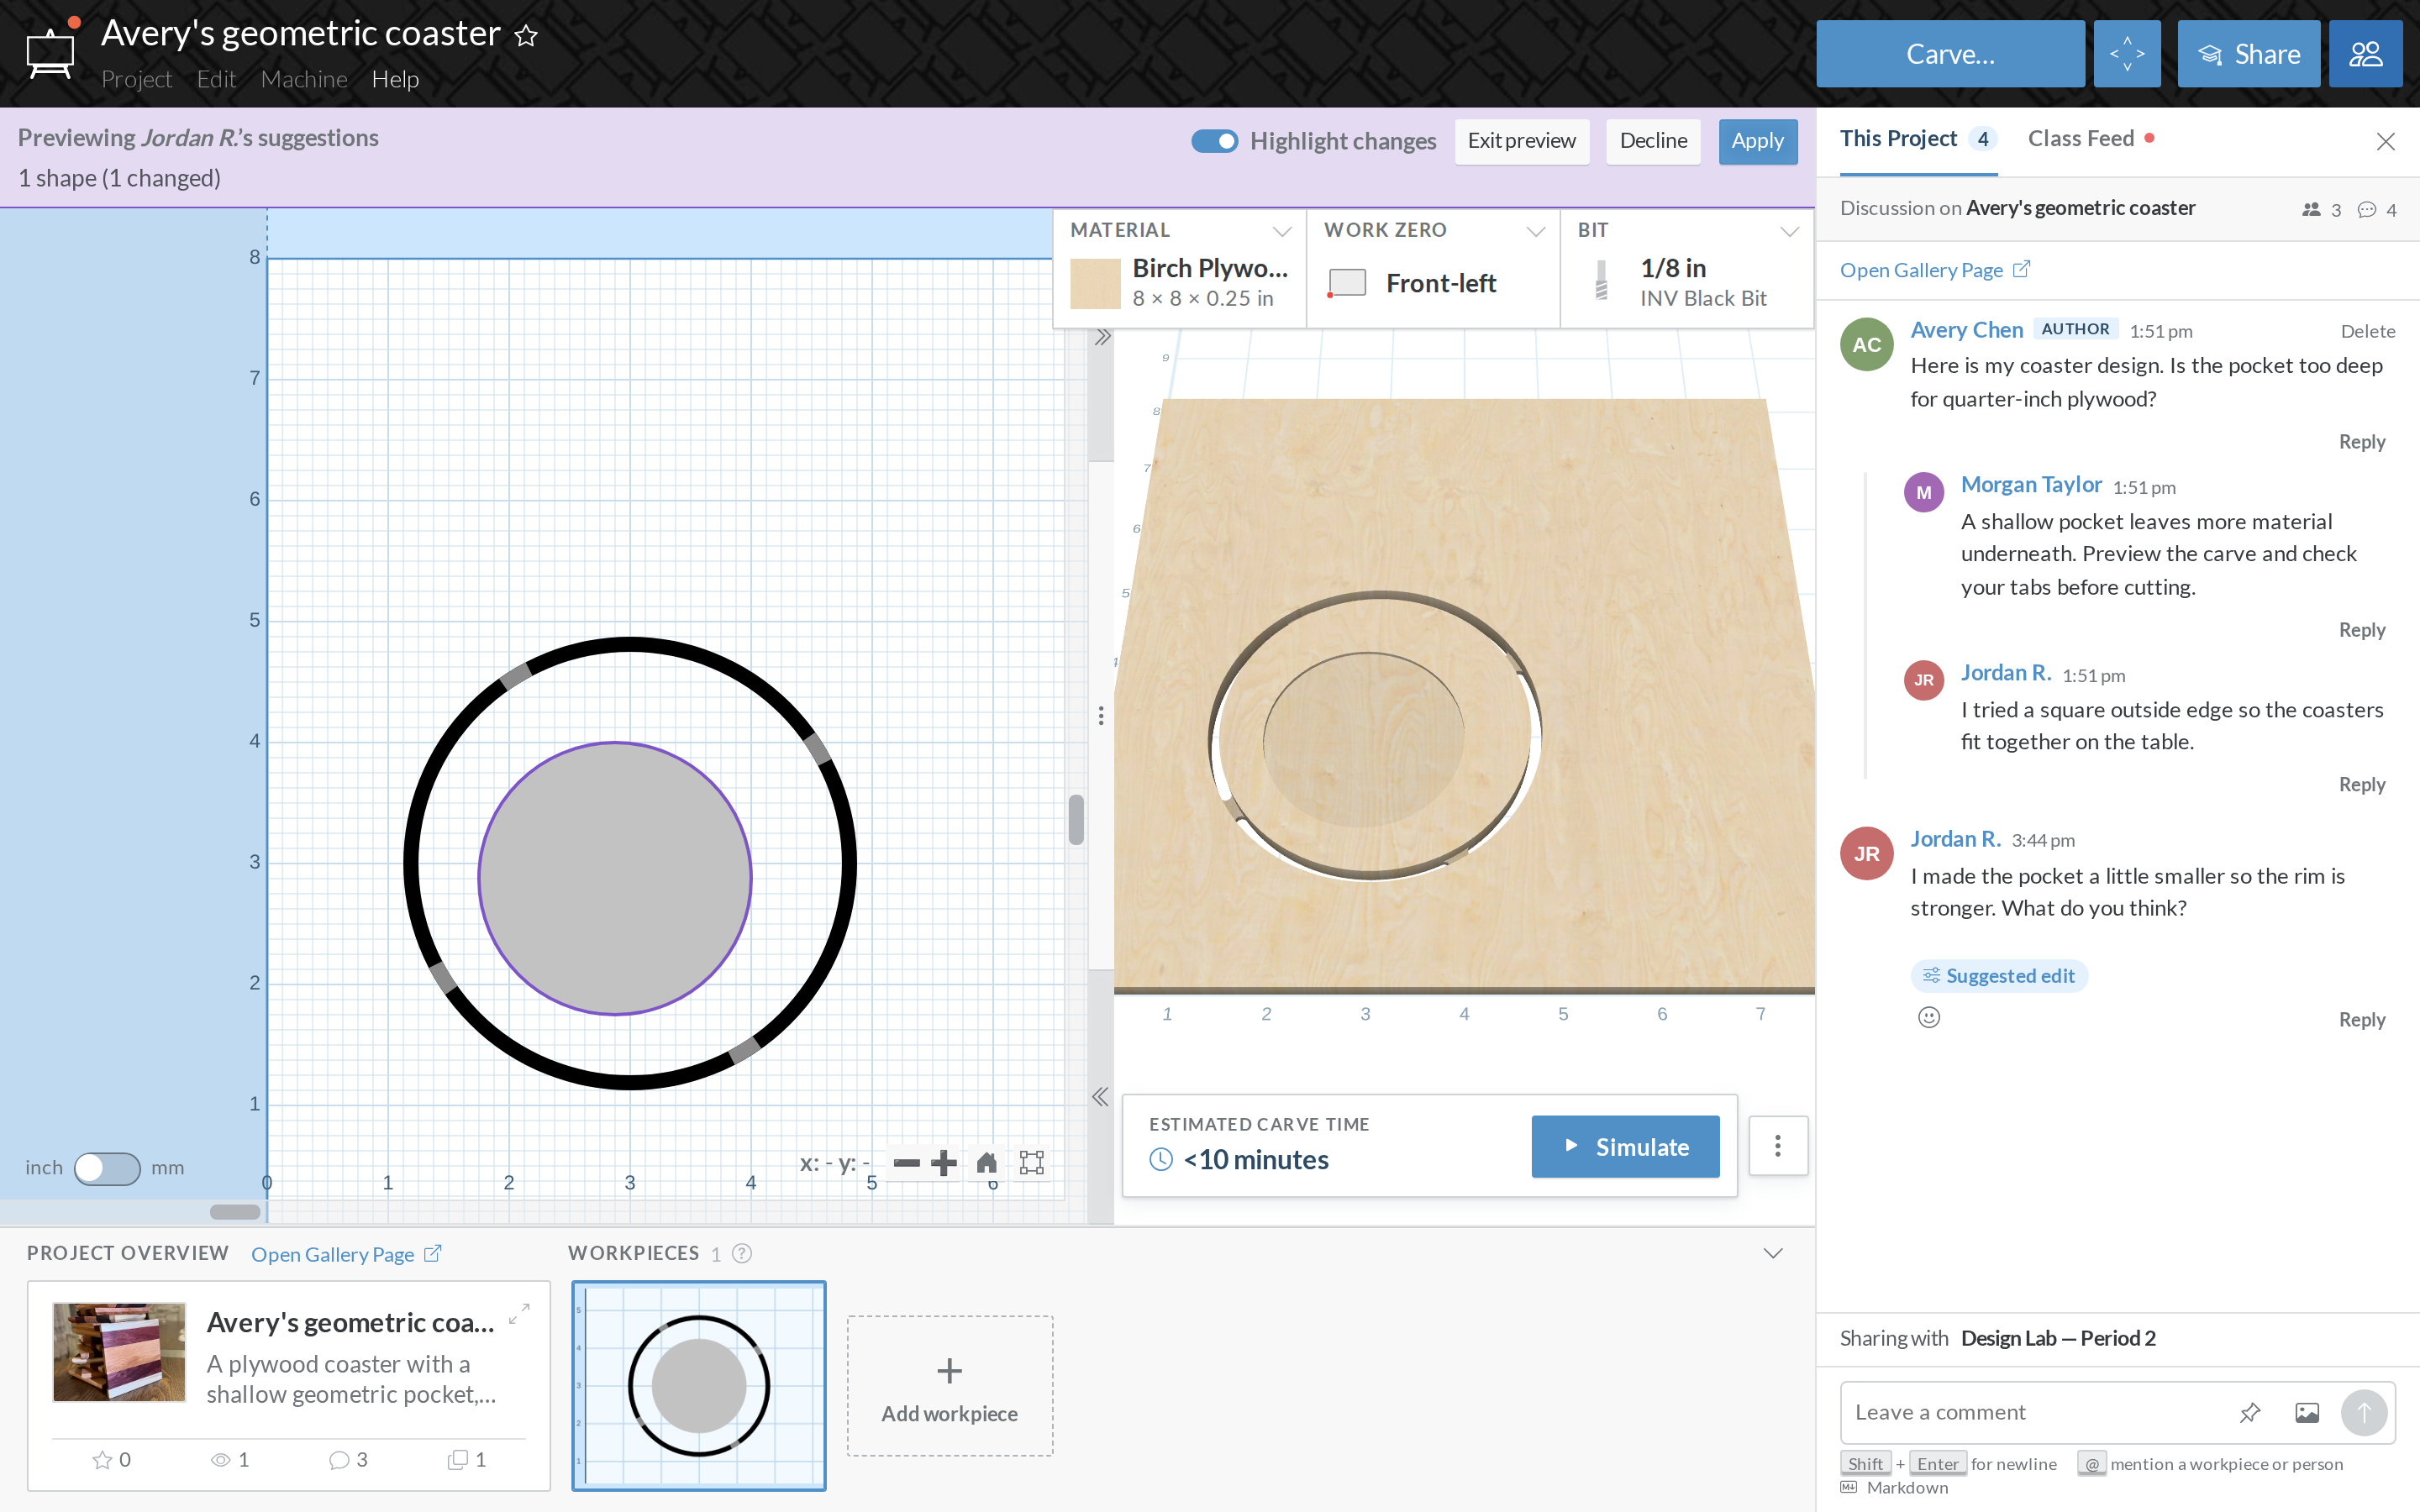Click the workpieces help question icon

point(741,1254)
